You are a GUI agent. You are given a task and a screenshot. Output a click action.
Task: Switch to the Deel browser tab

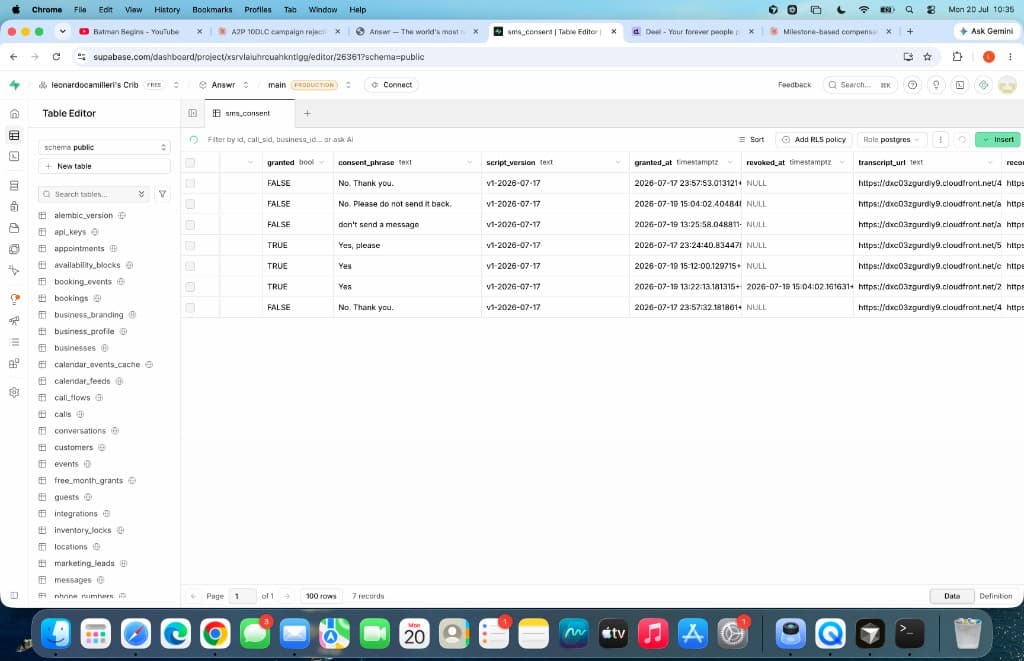(692, 31)
